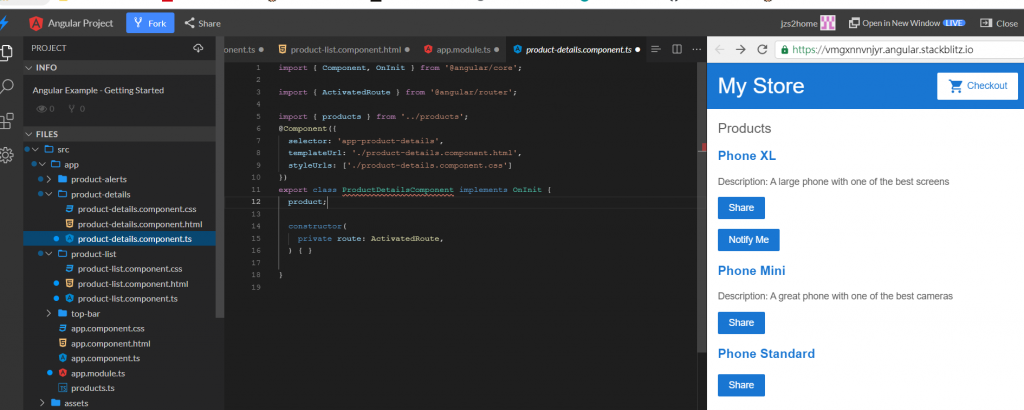Click Share under Phone XL
Image resolution: width=1024 pixels, height=410 pixels.
741,208
